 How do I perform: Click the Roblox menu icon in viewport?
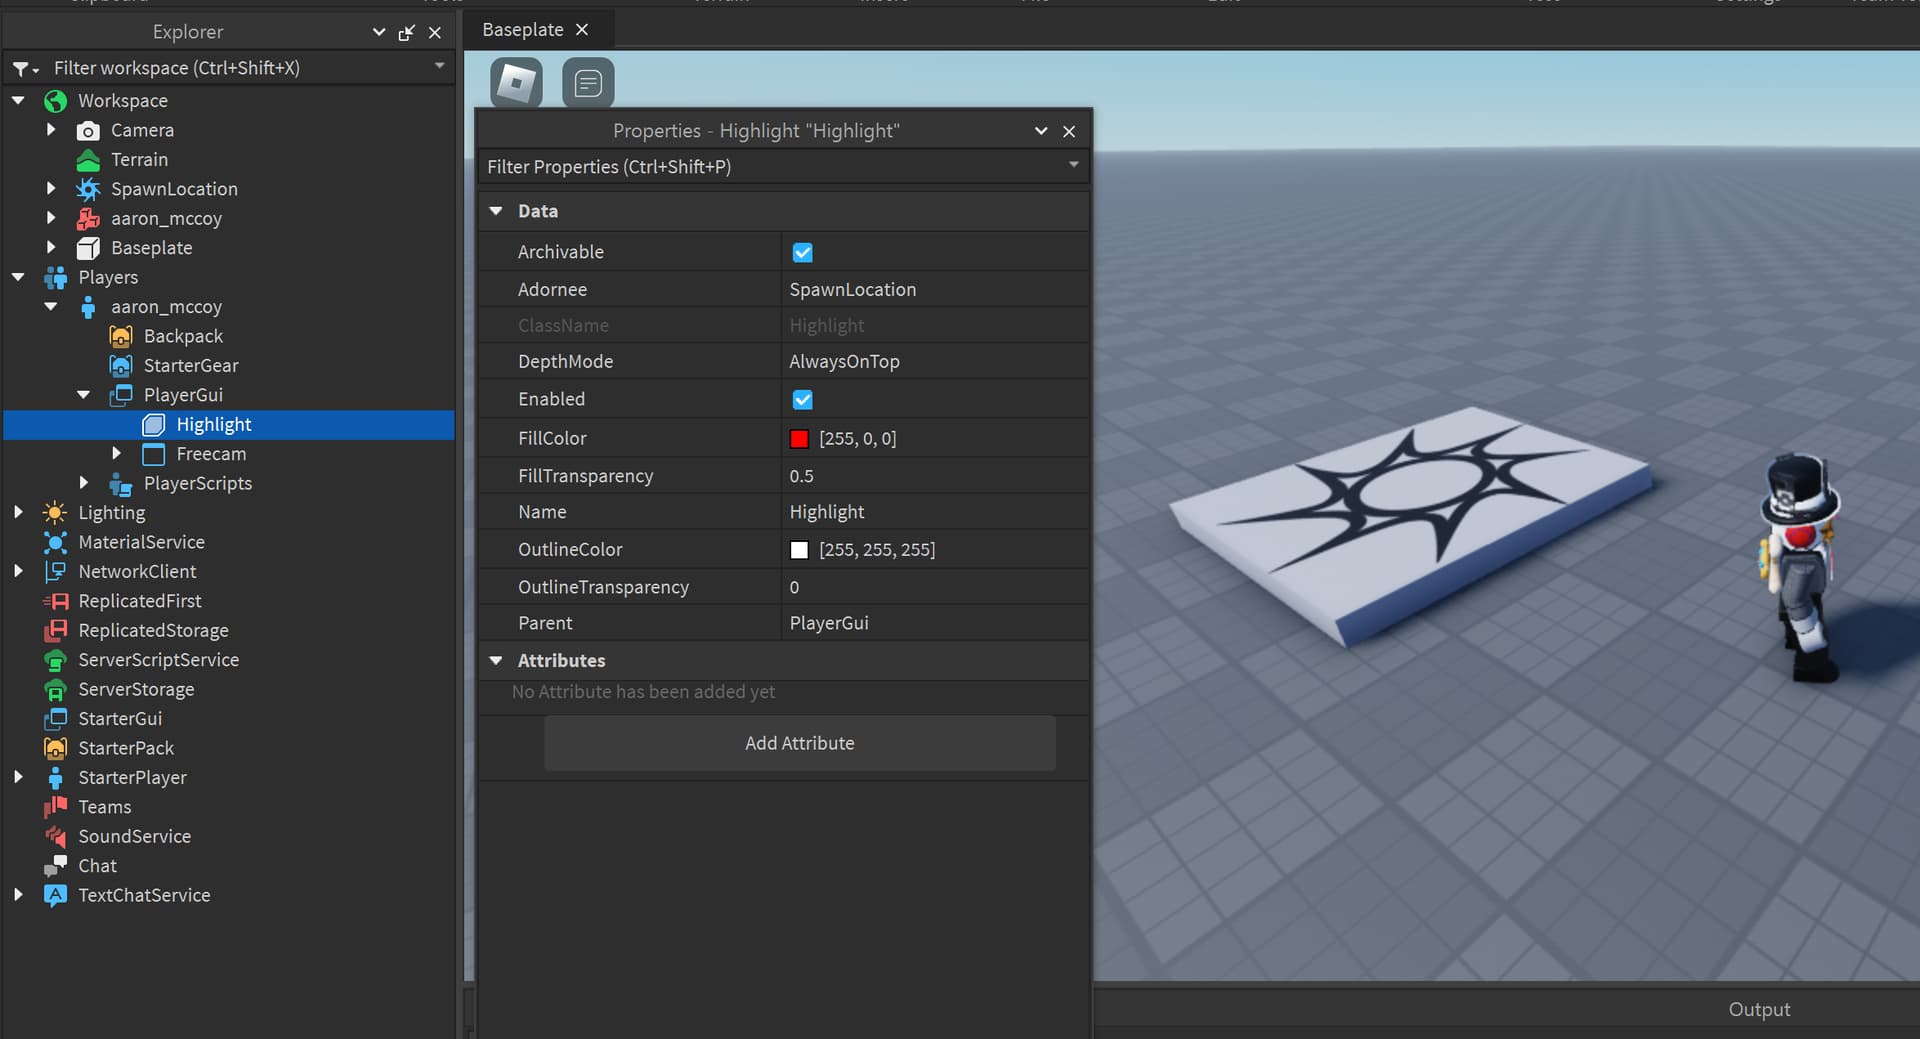click(516, 82)
